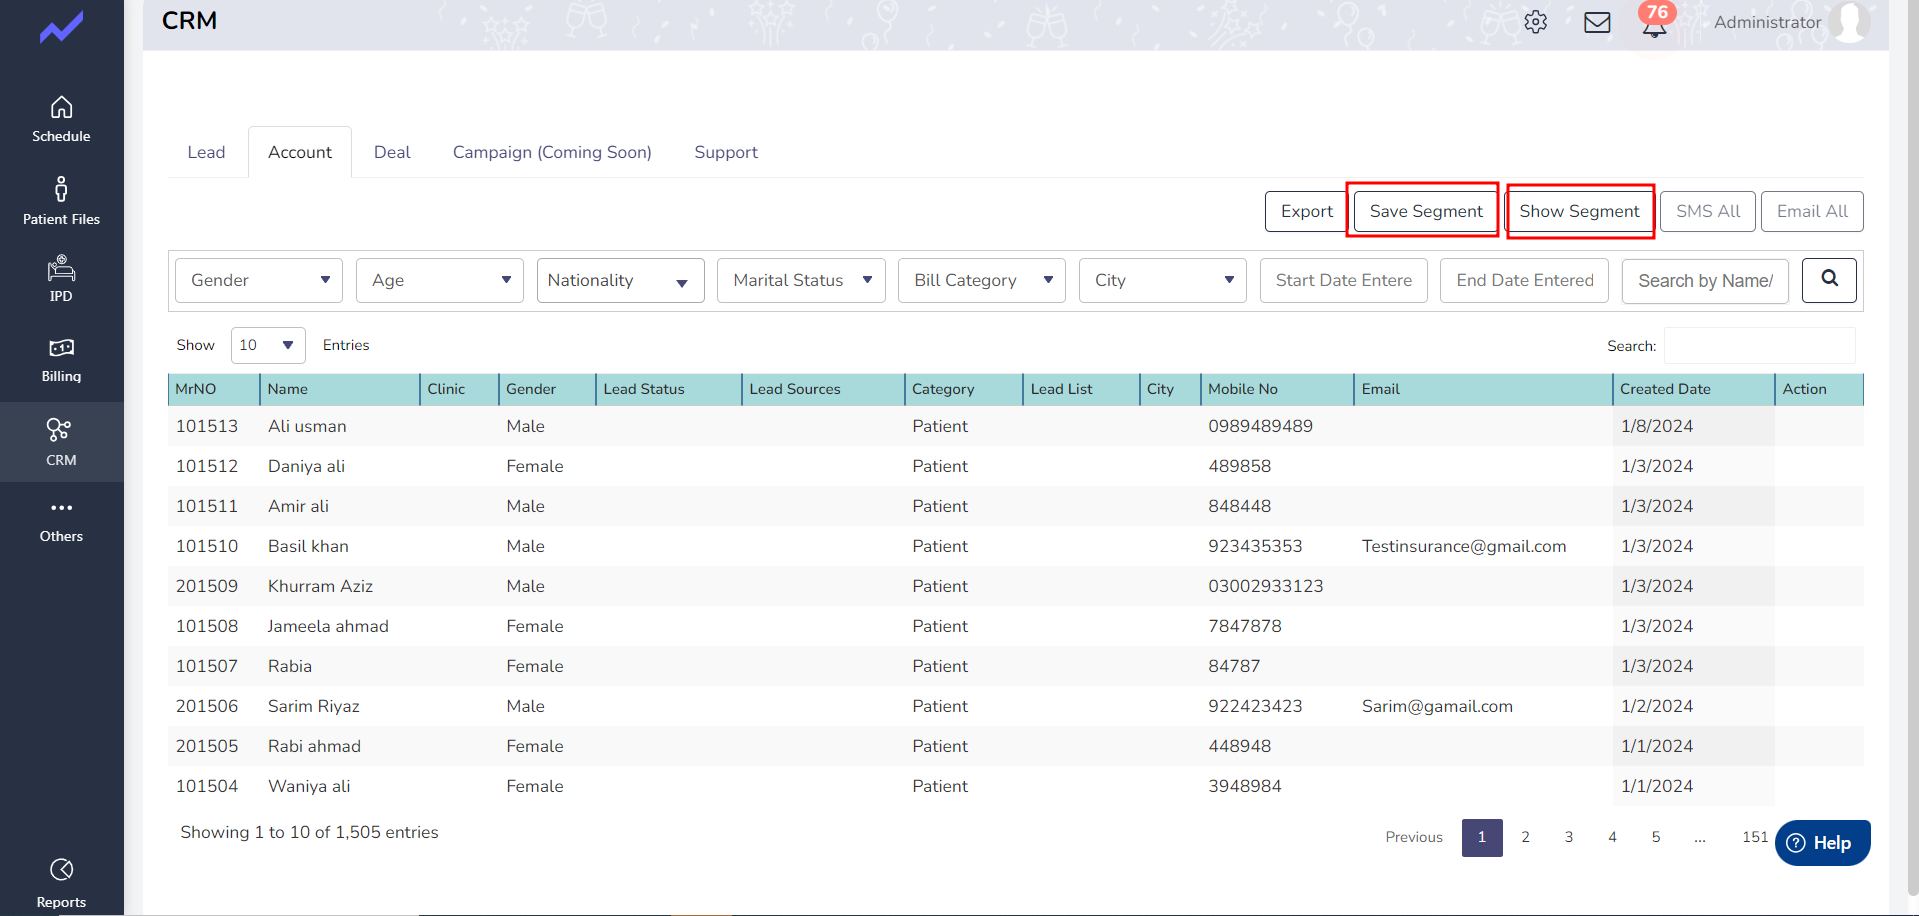Sort by Lead Sources column header
The height and width of the screenshot is (916, 1919).
coord(823,389)
